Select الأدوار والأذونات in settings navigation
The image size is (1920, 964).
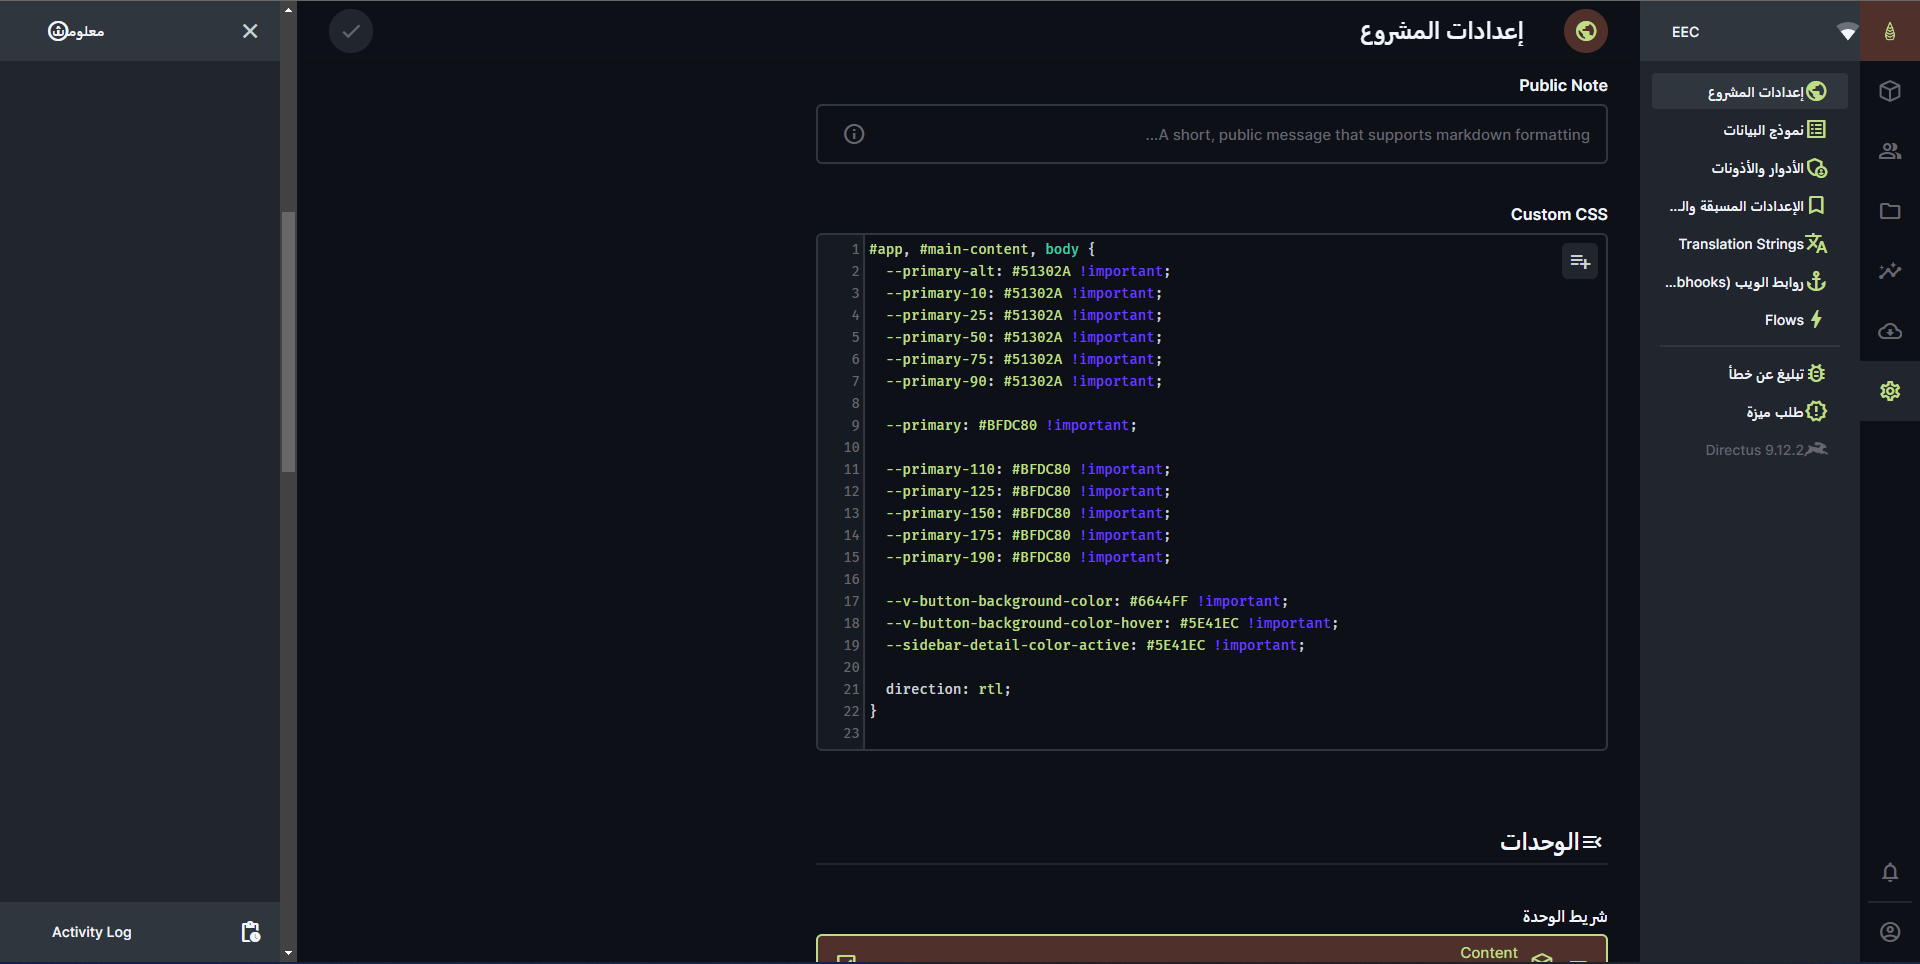click(1750, 168)
